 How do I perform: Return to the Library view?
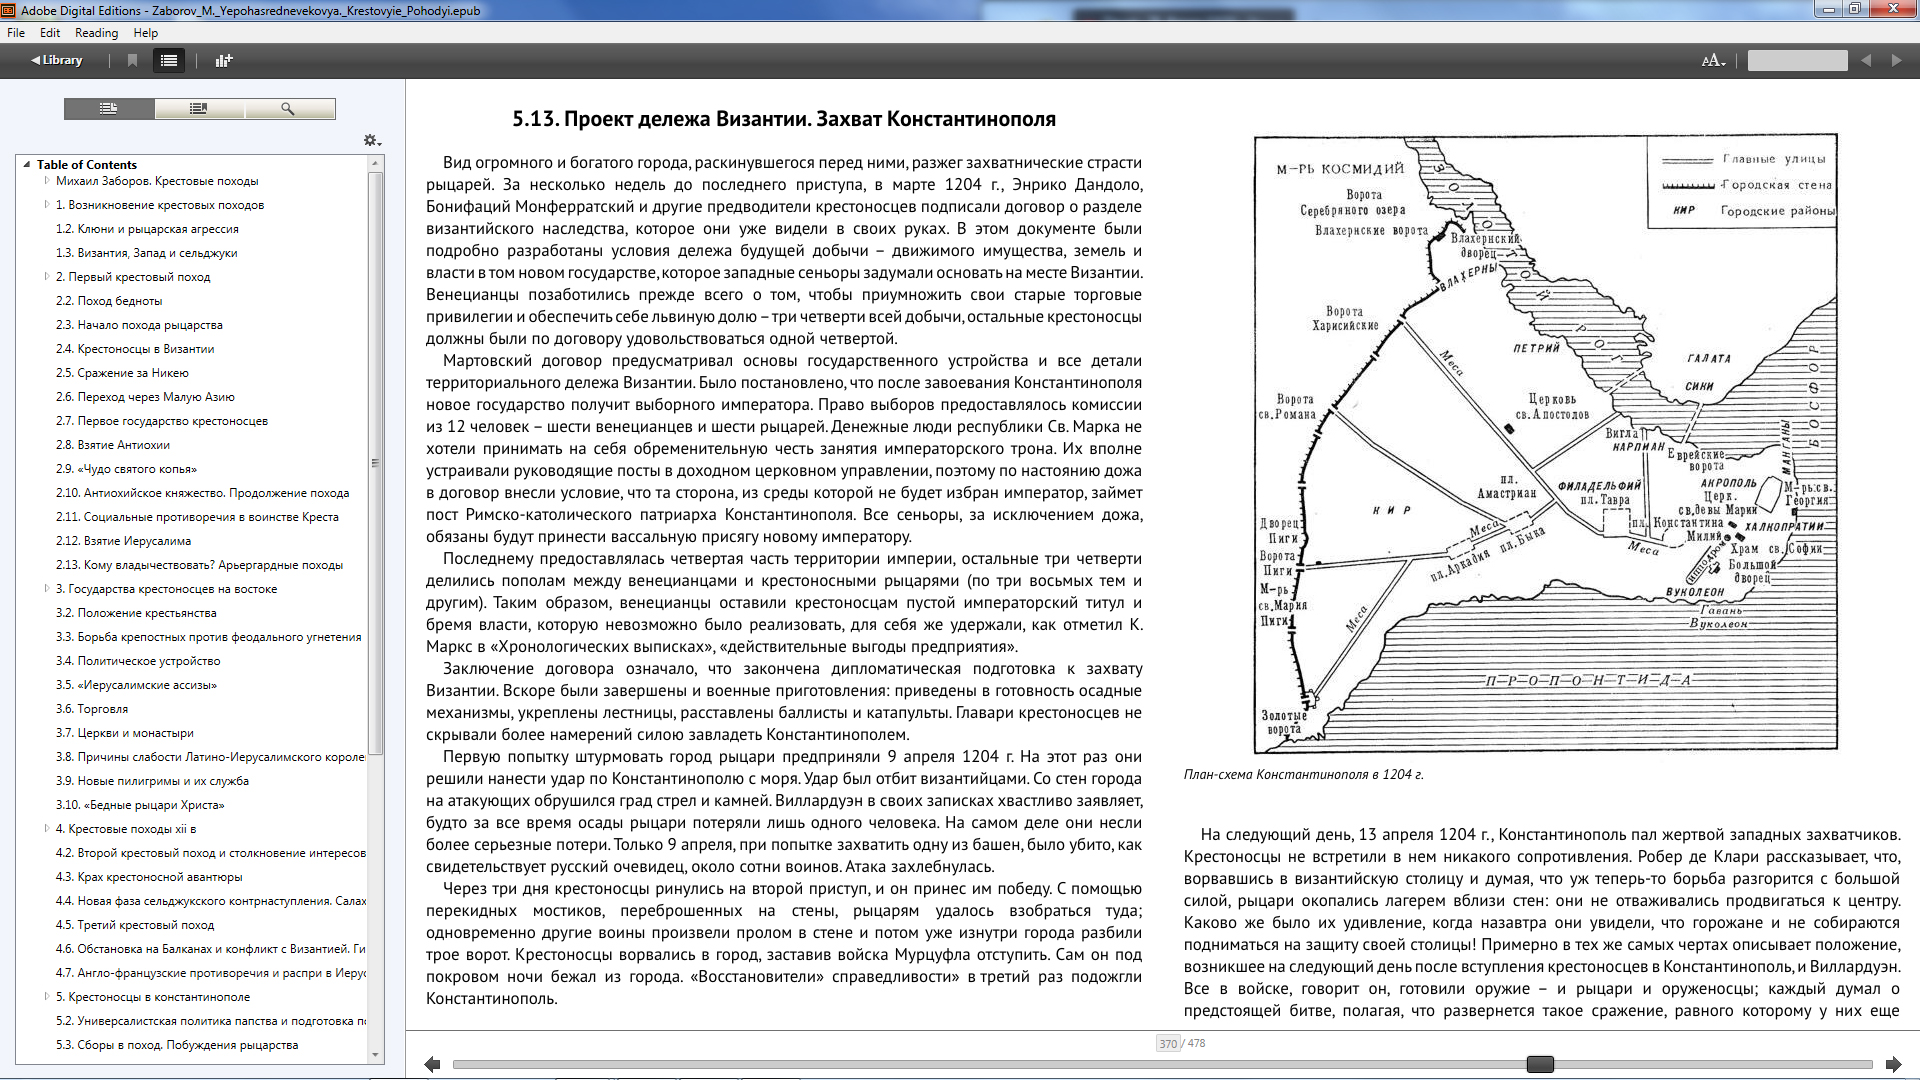click(x=57, y=60)
